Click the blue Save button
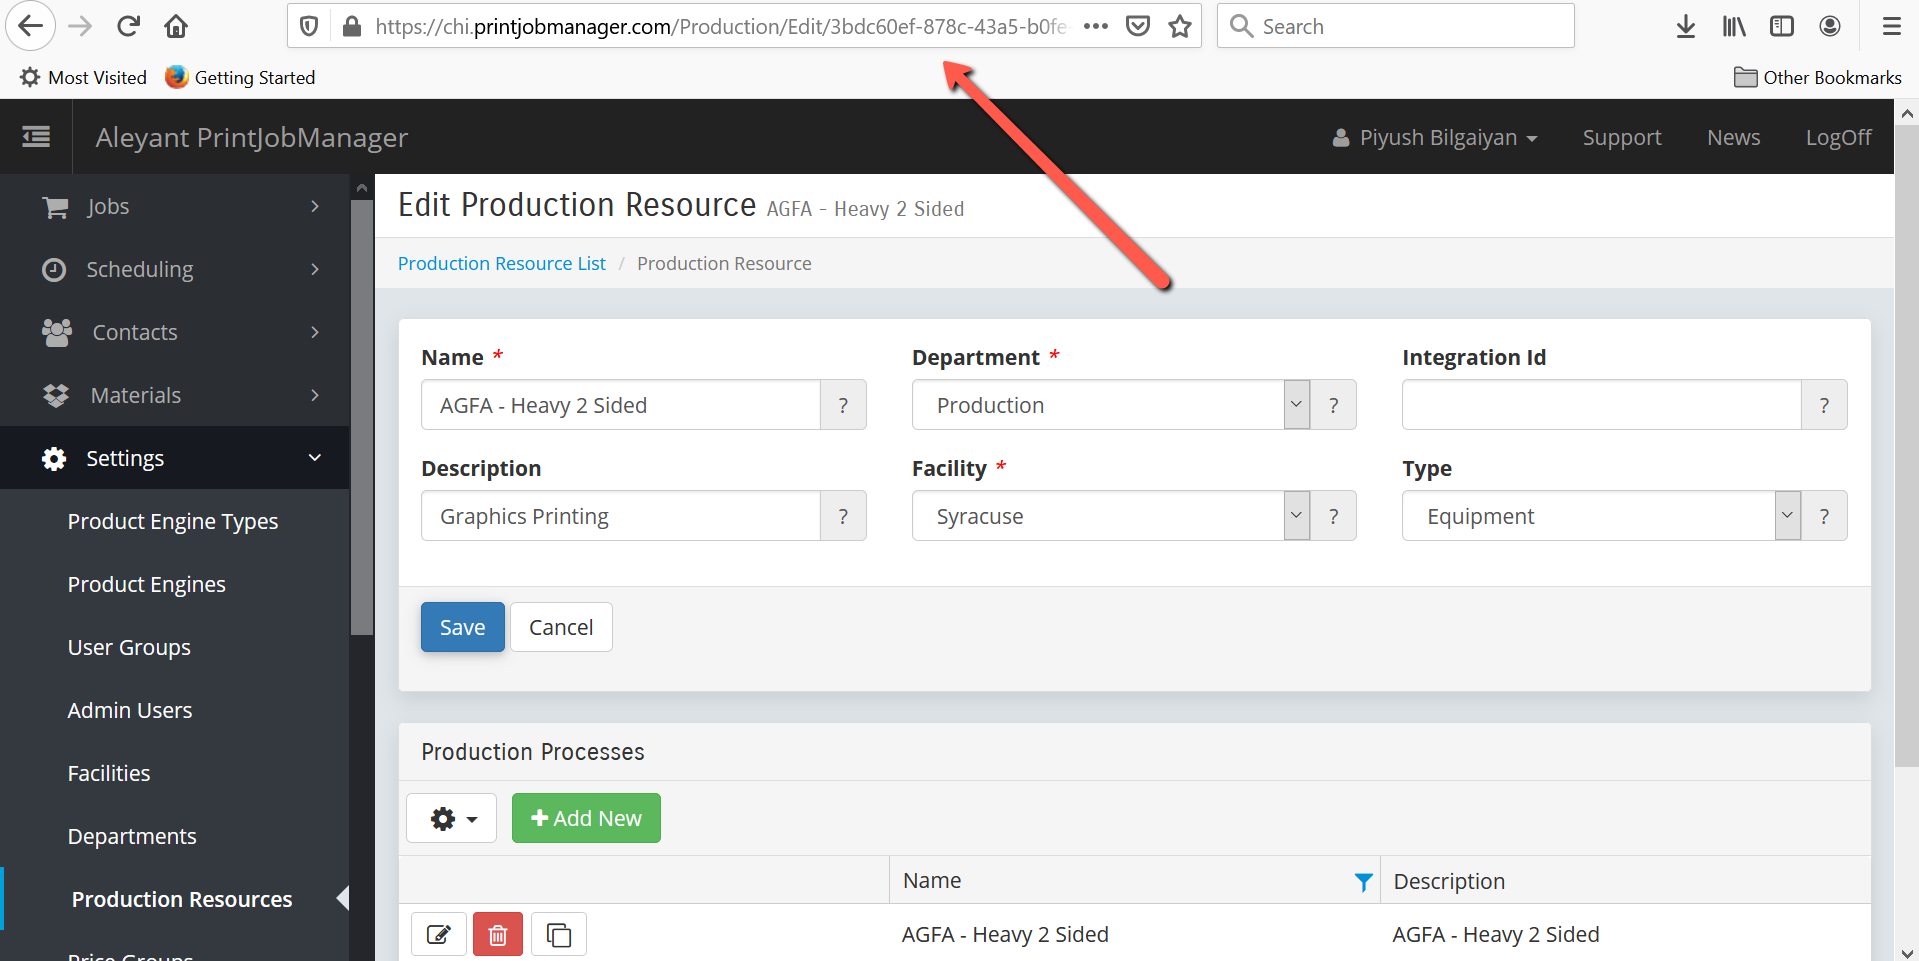The width and height of the screenshot is (1919, 961). click(x=462, y=627)
